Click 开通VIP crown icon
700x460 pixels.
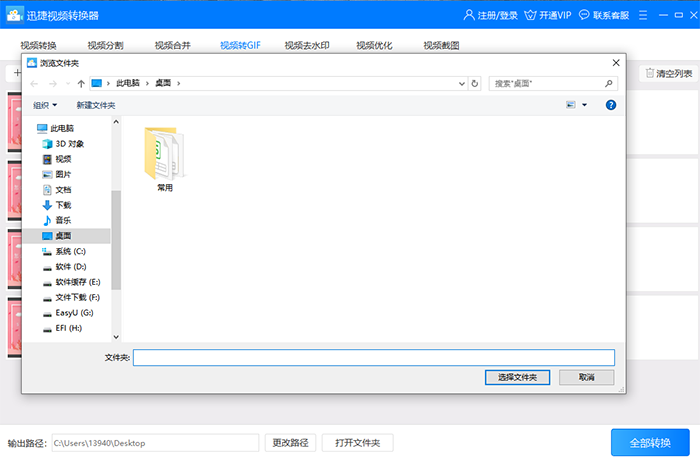[x=530, y=15]
